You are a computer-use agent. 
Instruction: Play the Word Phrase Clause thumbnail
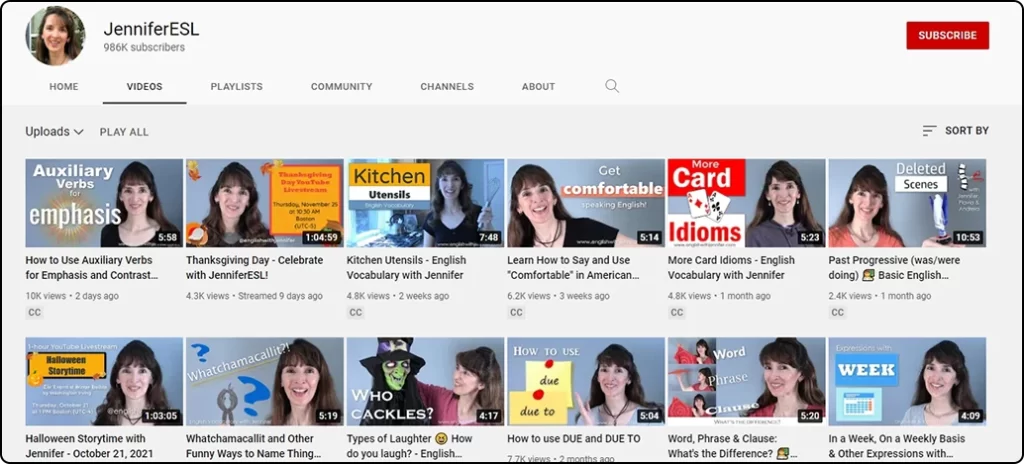pos(747,382)
